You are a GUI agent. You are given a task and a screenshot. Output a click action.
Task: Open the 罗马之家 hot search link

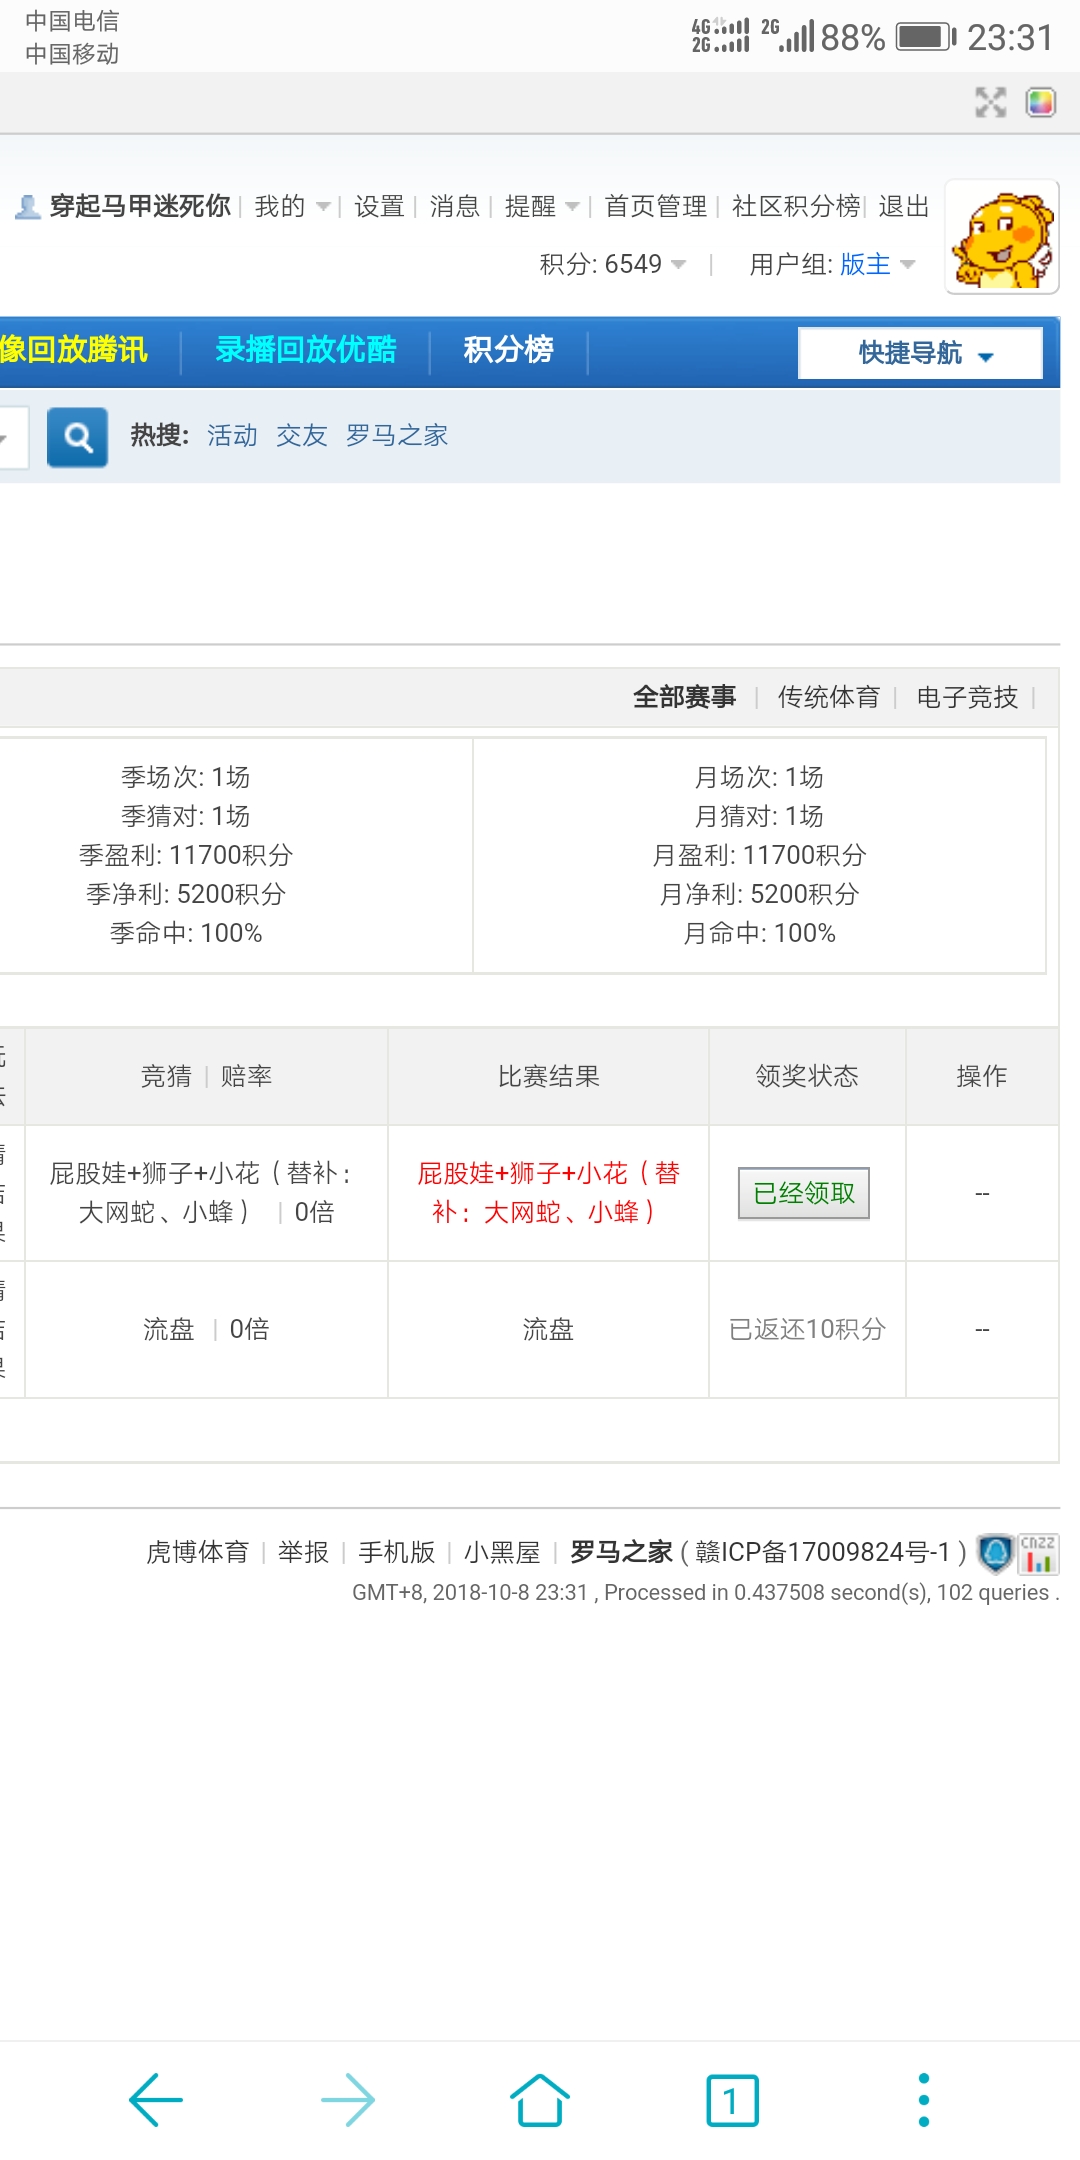397,436
